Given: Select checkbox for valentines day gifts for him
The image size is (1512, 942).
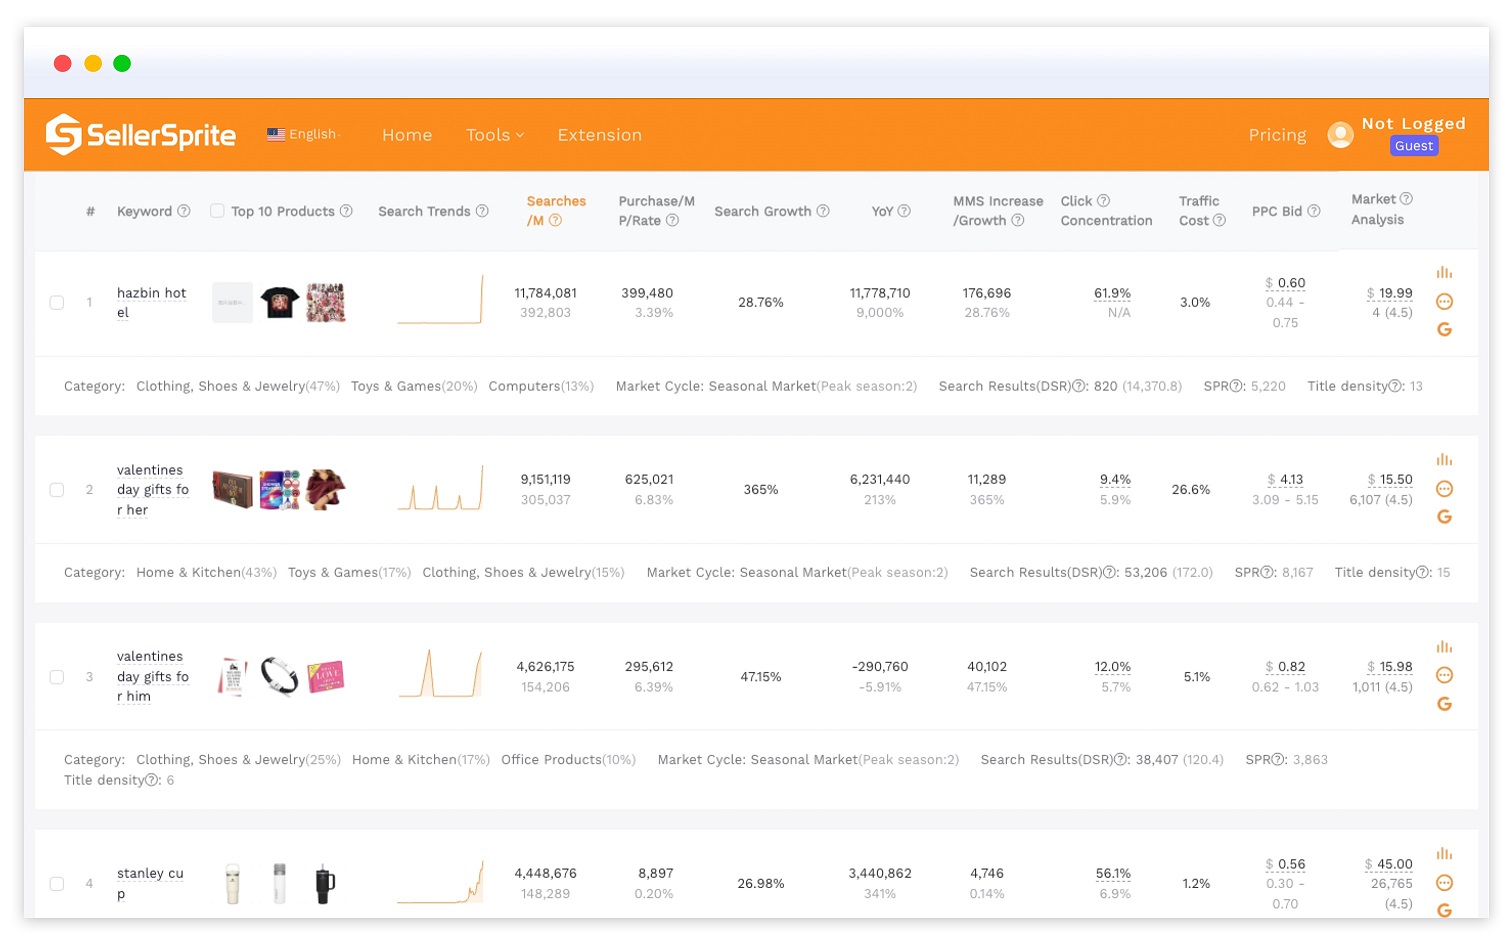Looking at the screenshot, I should coord(57,677).
